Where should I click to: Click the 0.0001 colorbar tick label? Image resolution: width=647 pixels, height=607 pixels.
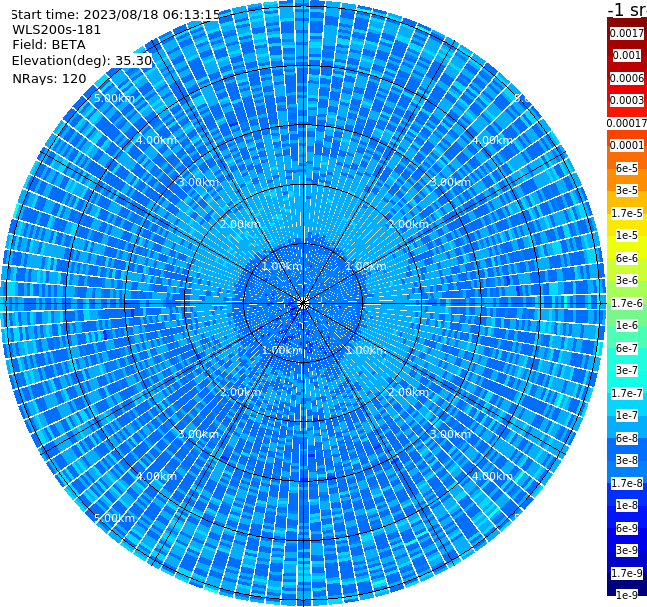(627, 145)
